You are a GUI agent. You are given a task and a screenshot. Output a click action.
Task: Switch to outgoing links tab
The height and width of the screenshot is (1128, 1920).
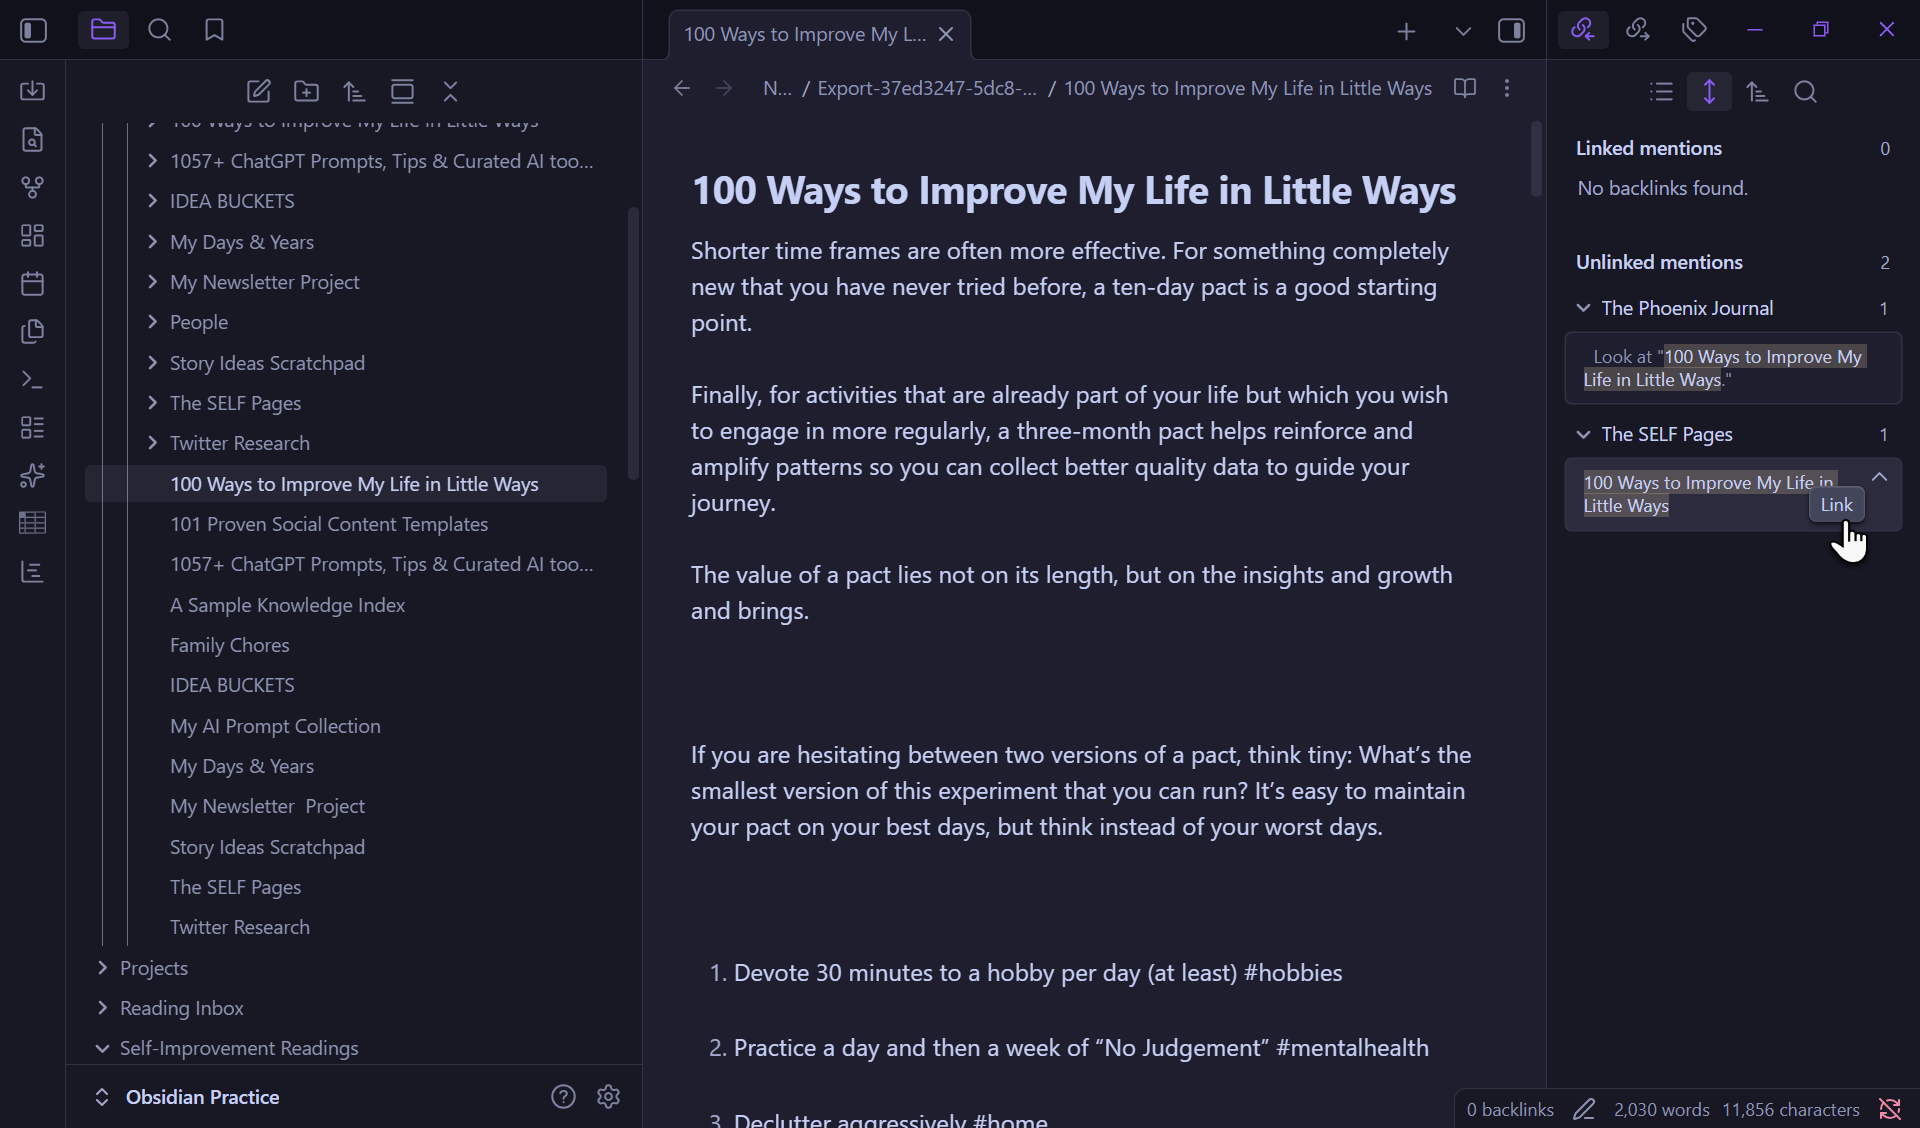click(x=1637, y=29)
